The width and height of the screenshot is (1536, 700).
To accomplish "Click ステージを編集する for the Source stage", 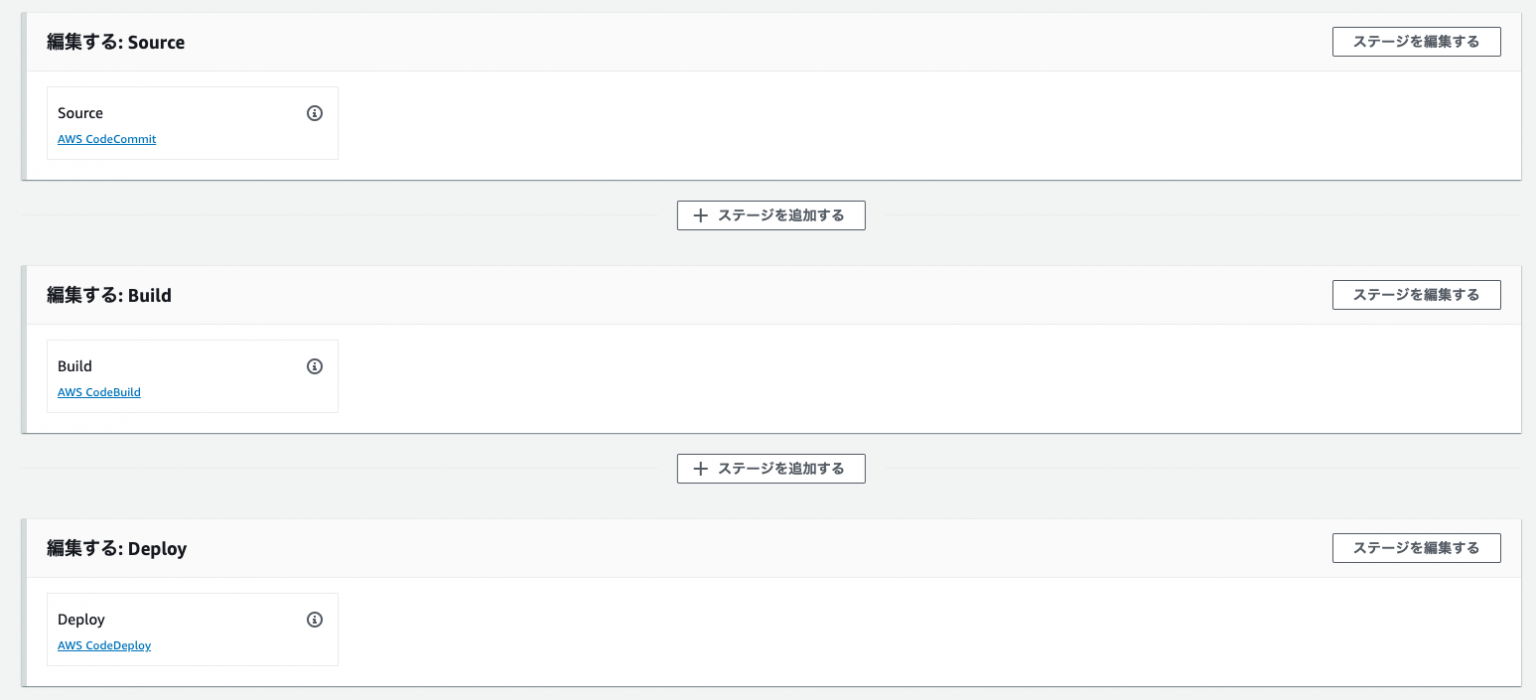I will [x=1416, y=41].
